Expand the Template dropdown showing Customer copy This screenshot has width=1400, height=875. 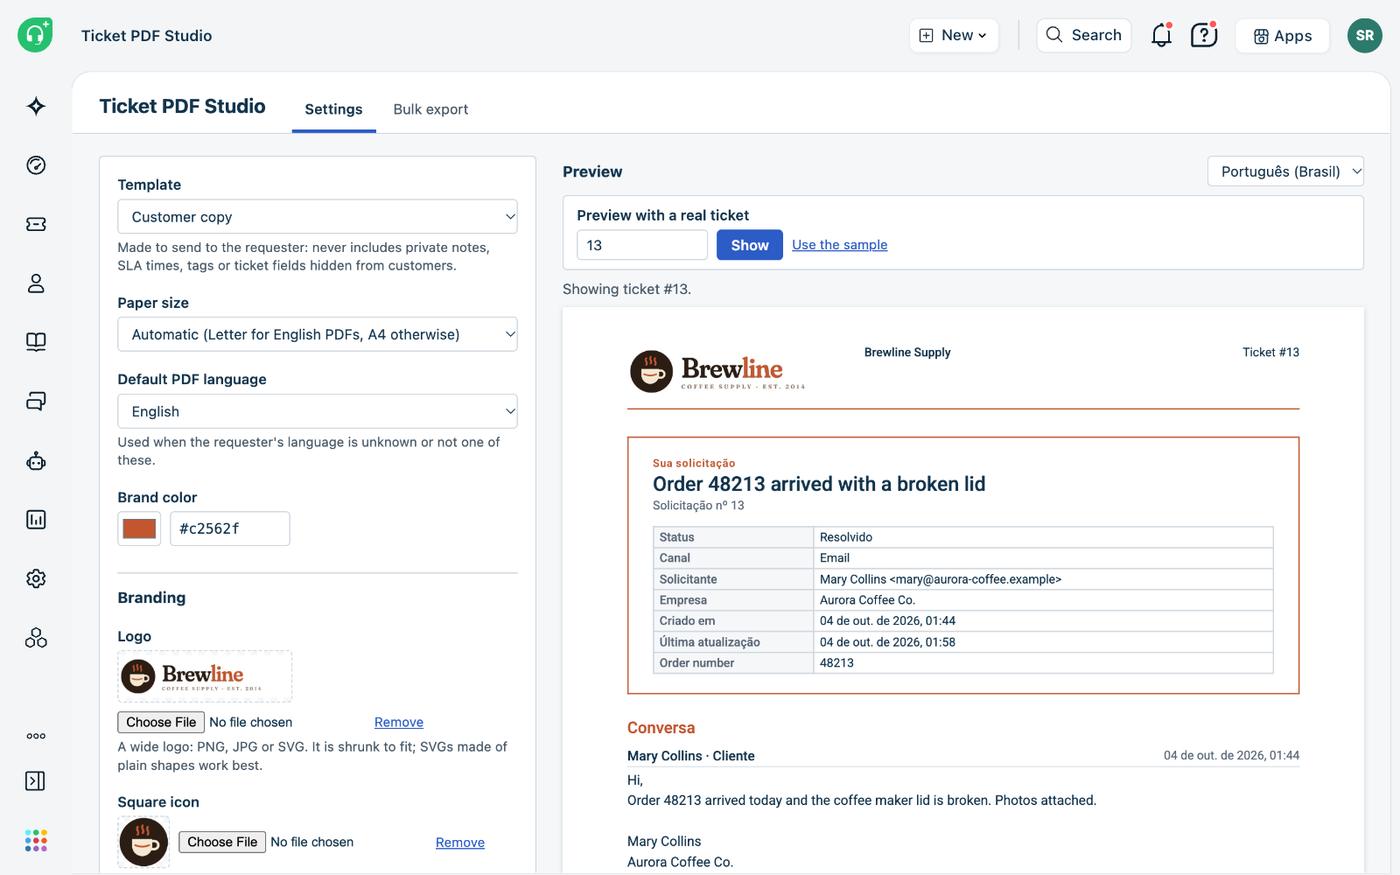pos(317,217)
